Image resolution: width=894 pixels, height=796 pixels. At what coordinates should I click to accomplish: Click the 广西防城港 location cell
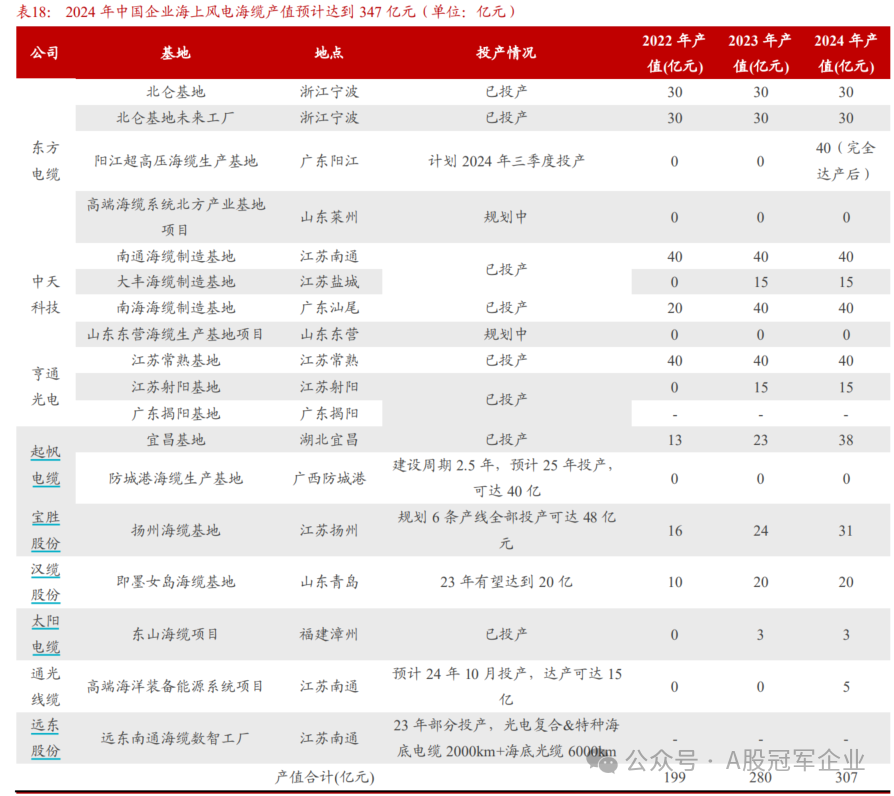pos(329,478)
